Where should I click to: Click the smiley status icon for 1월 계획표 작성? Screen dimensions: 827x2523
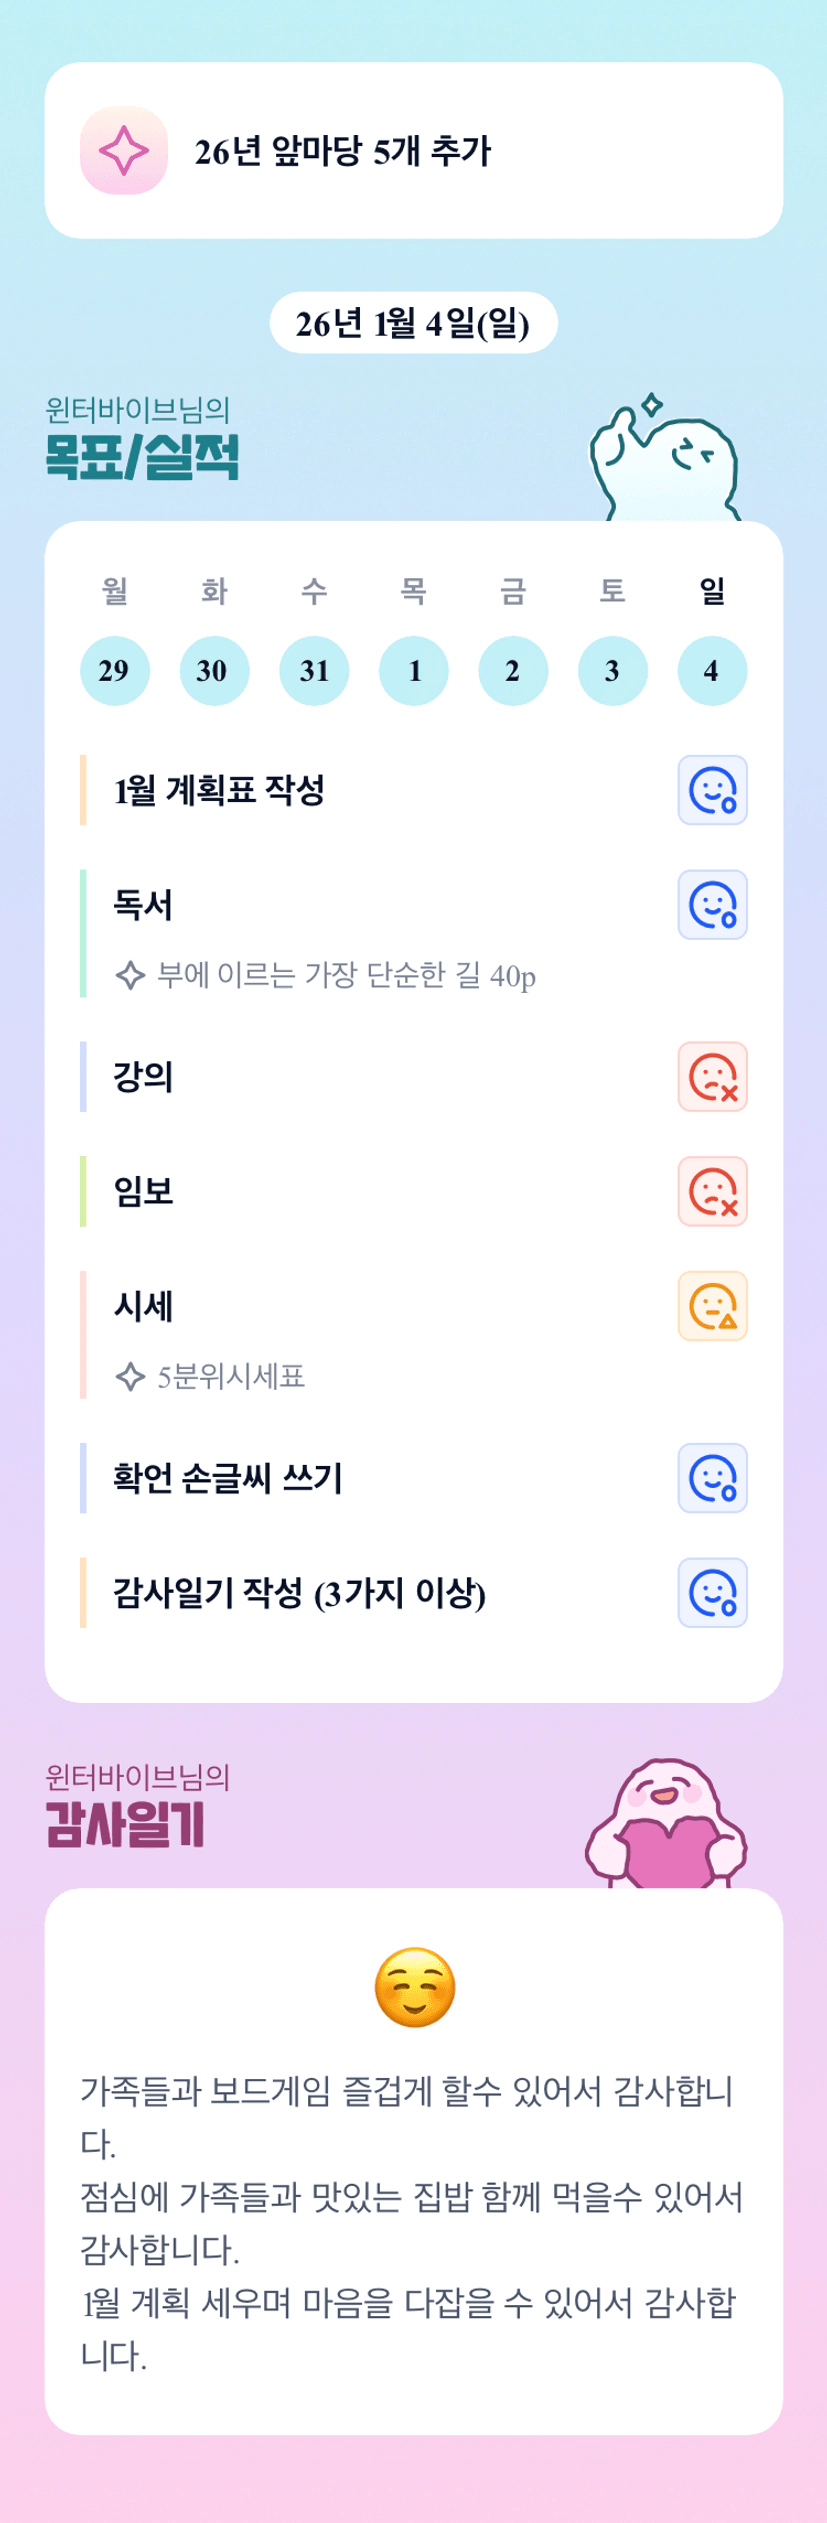712,790
